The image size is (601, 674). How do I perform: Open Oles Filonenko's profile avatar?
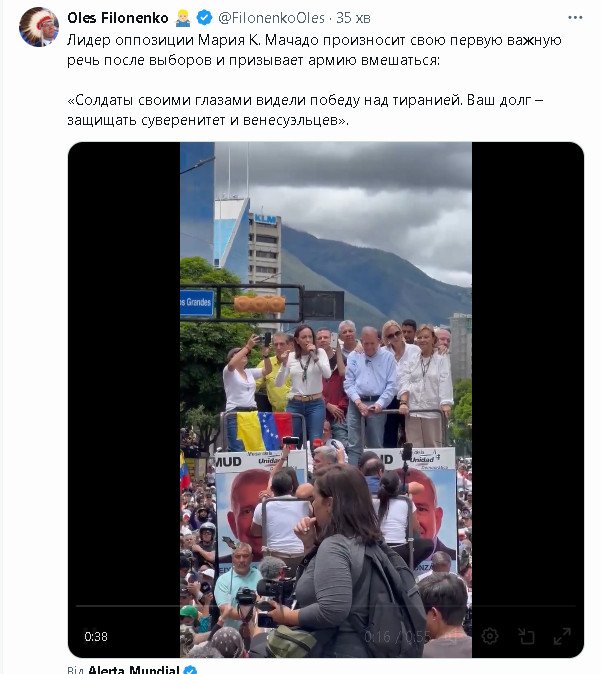tap(39, 27)
